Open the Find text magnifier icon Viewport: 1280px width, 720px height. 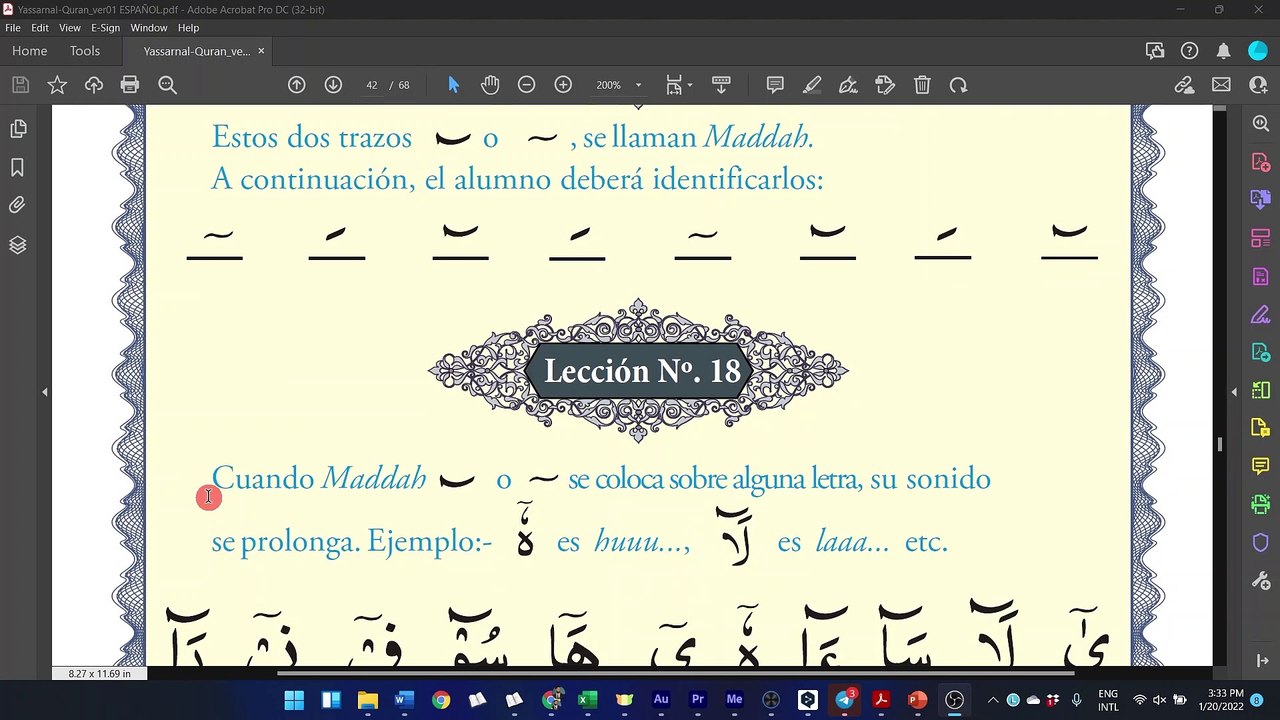[167, 85]
